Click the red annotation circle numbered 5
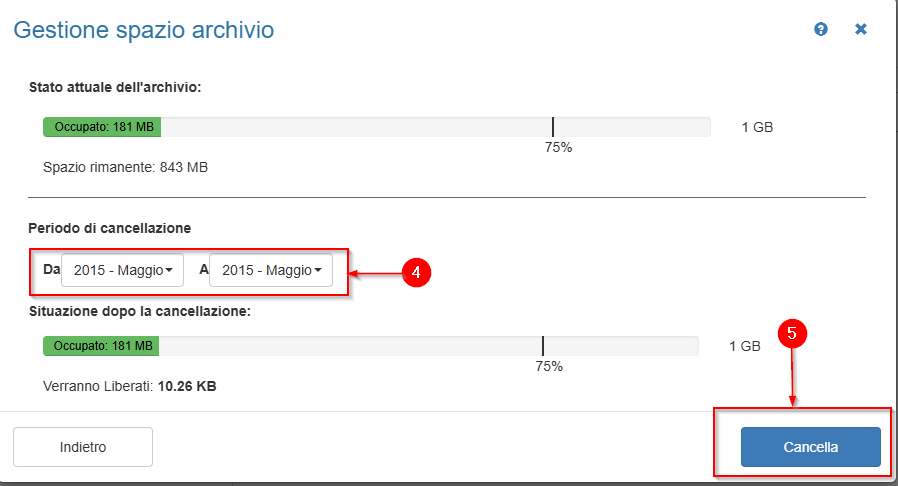Viewport: 898px width, 486px height. tap(792, 335)
